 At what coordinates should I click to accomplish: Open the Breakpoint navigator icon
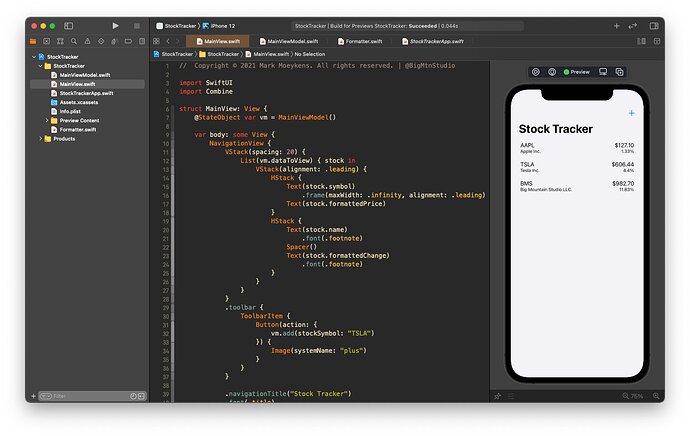click(x=128, y=41)
